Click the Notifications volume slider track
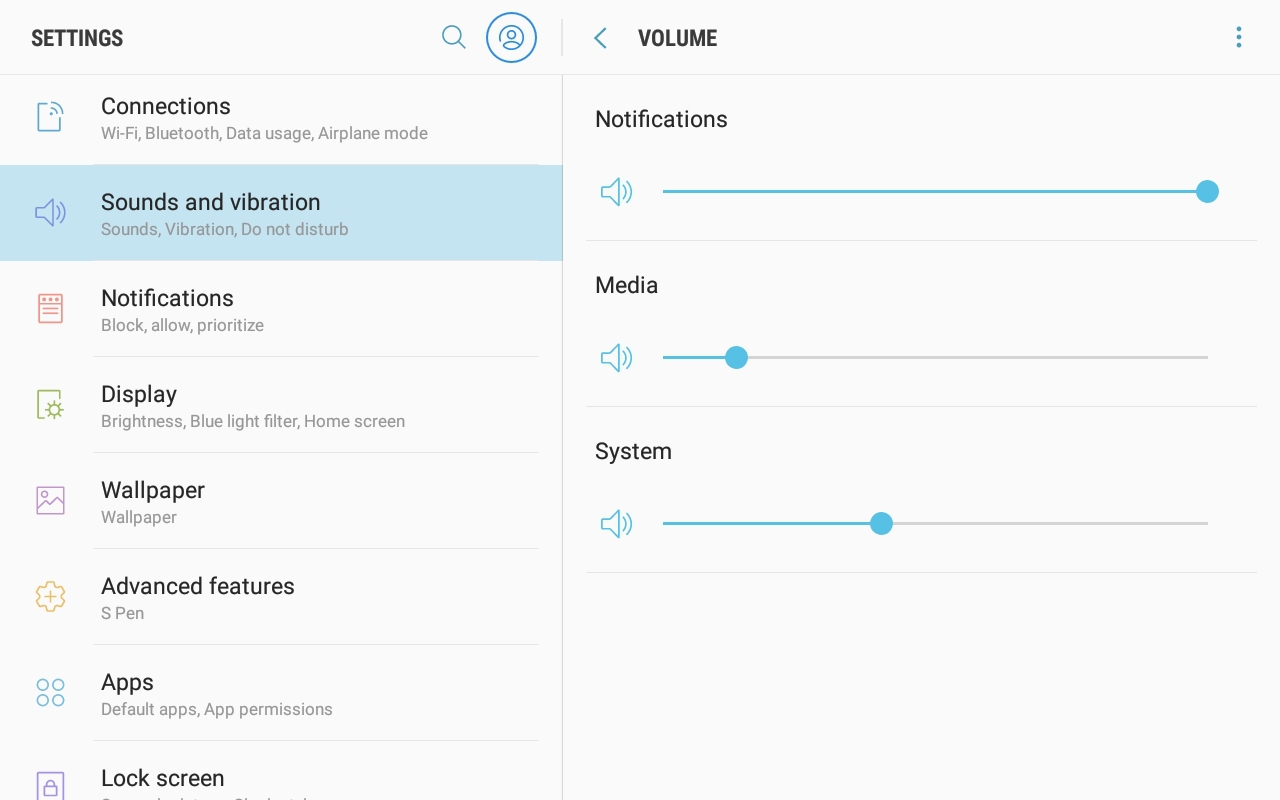 coord(935,191)
